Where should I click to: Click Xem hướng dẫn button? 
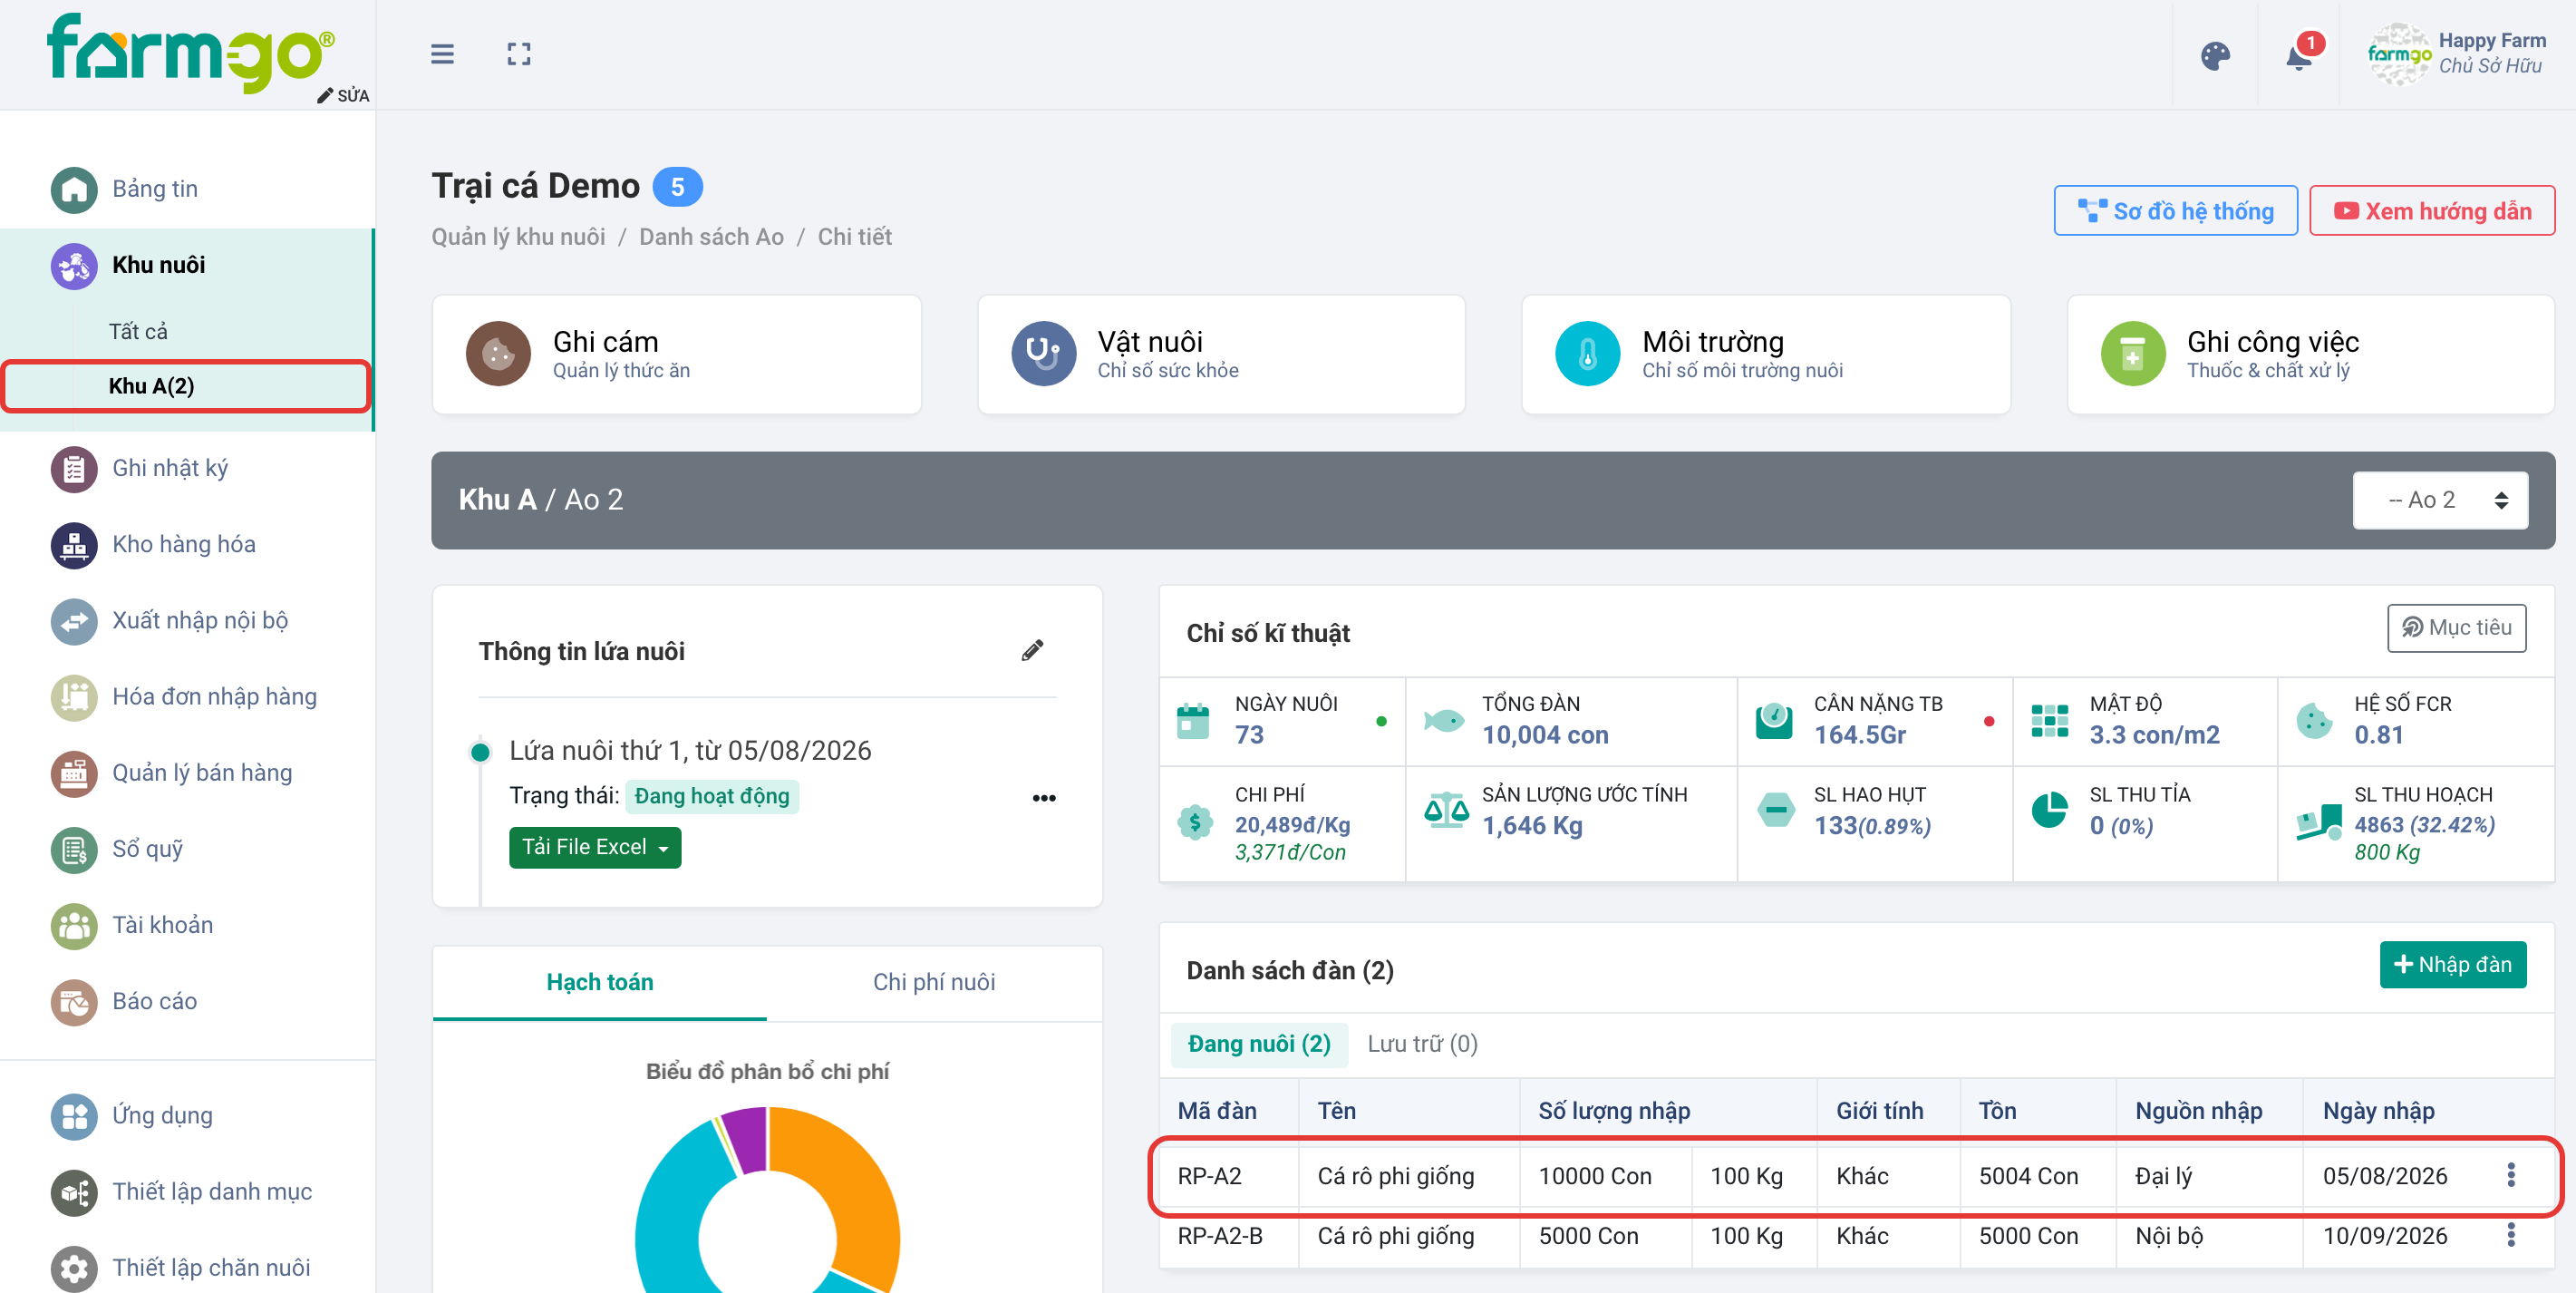2431,211
